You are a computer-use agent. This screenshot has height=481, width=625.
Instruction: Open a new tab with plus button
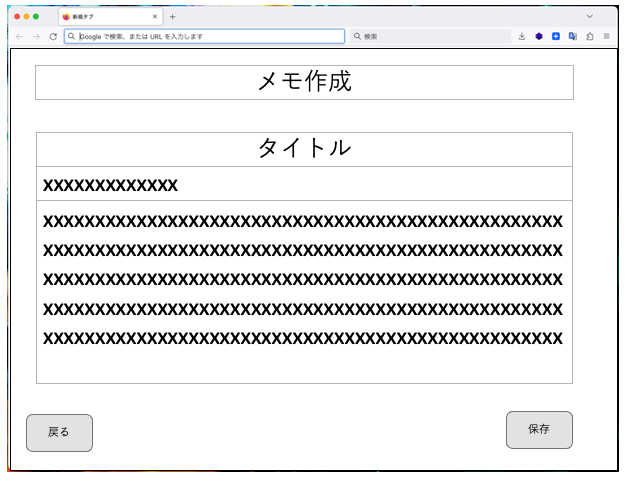(x=172, y=17)
